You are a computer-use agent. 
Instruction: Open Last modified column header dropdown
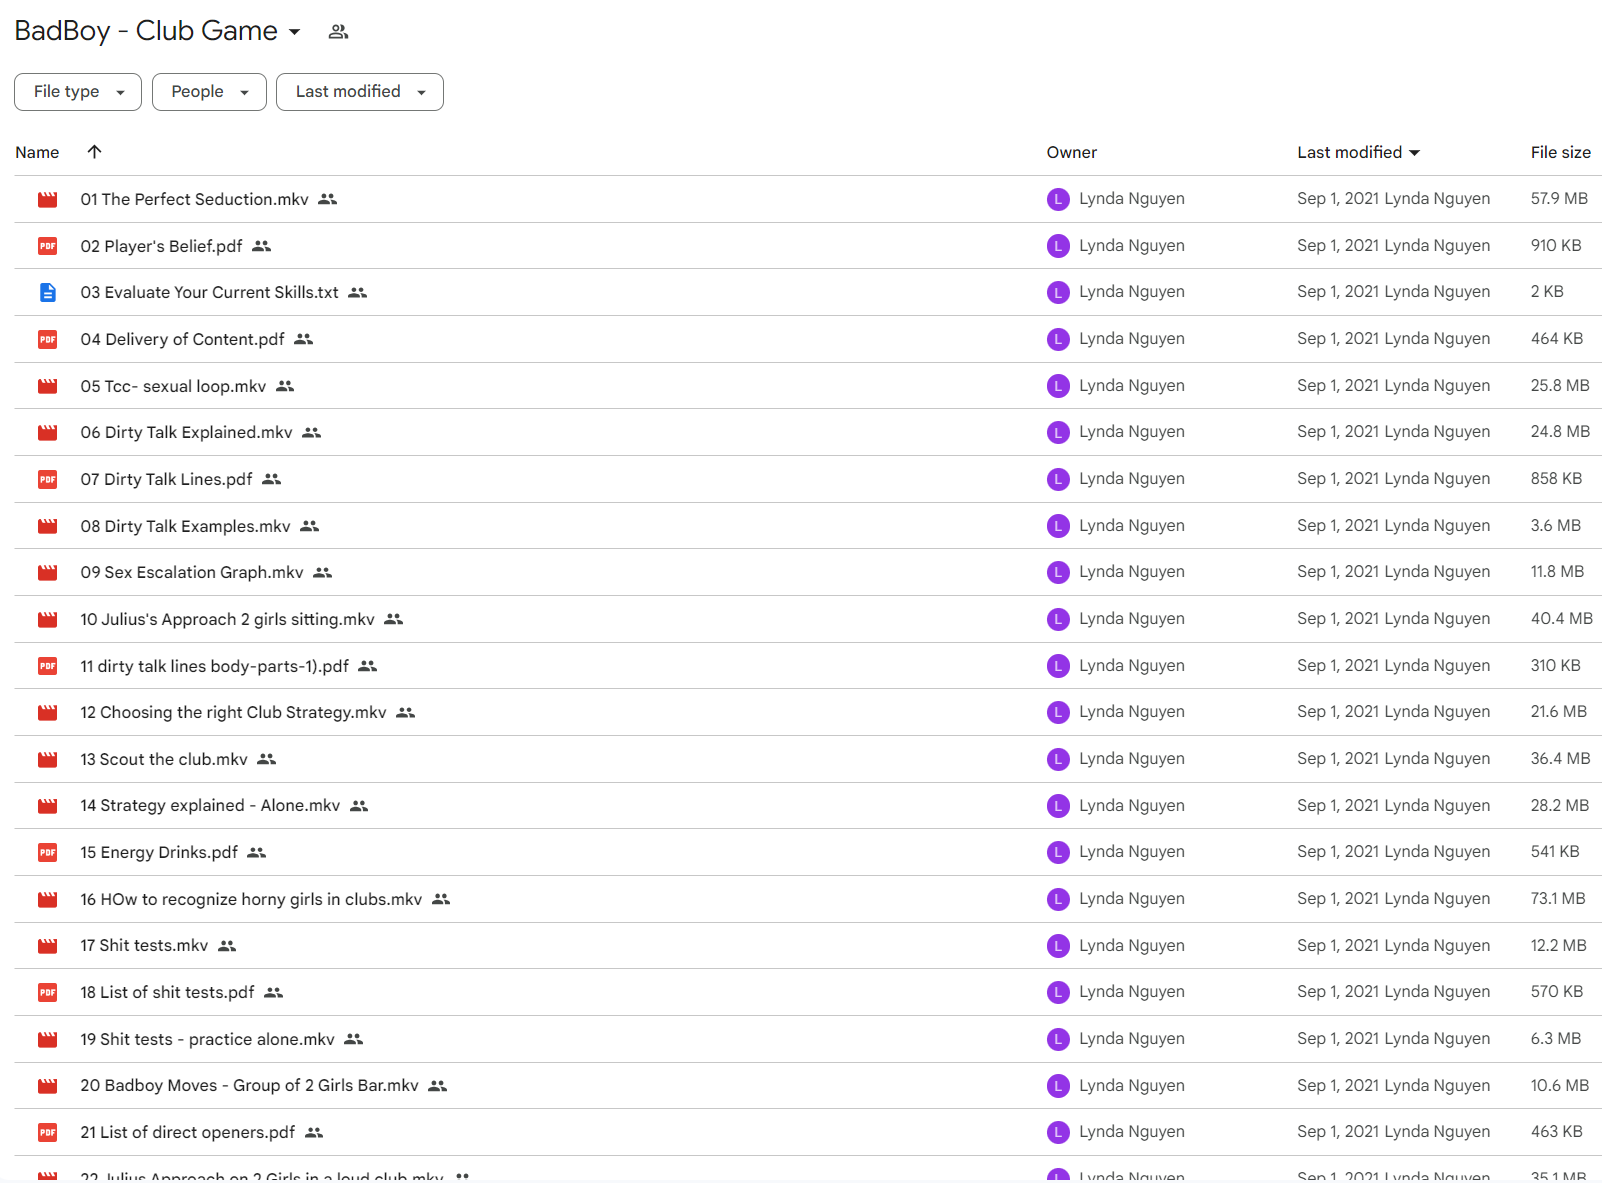1414,153
